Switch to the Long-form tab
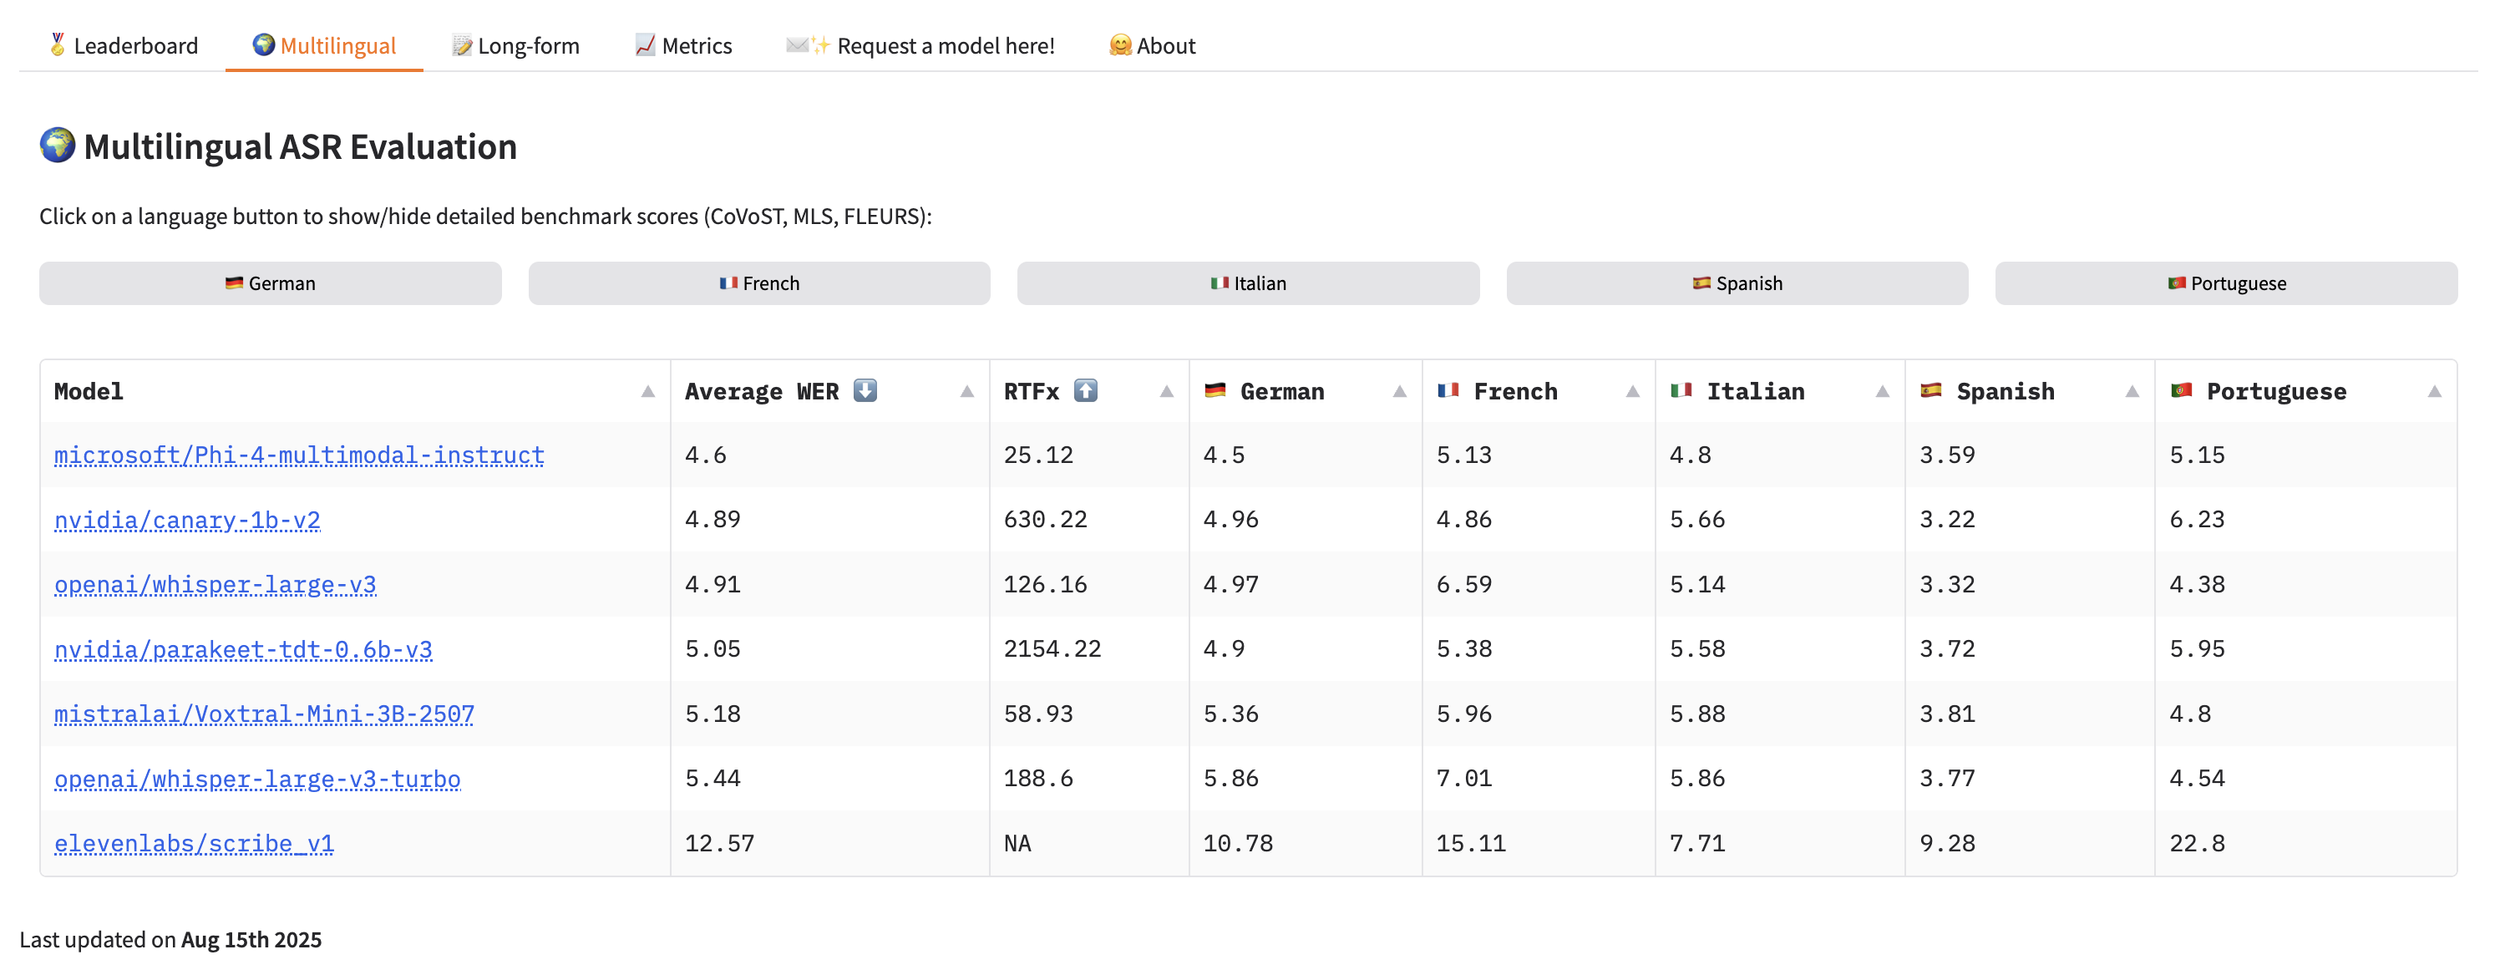Screen dimensions: 2500x971 pyautogui.click(x=515, y=46)
